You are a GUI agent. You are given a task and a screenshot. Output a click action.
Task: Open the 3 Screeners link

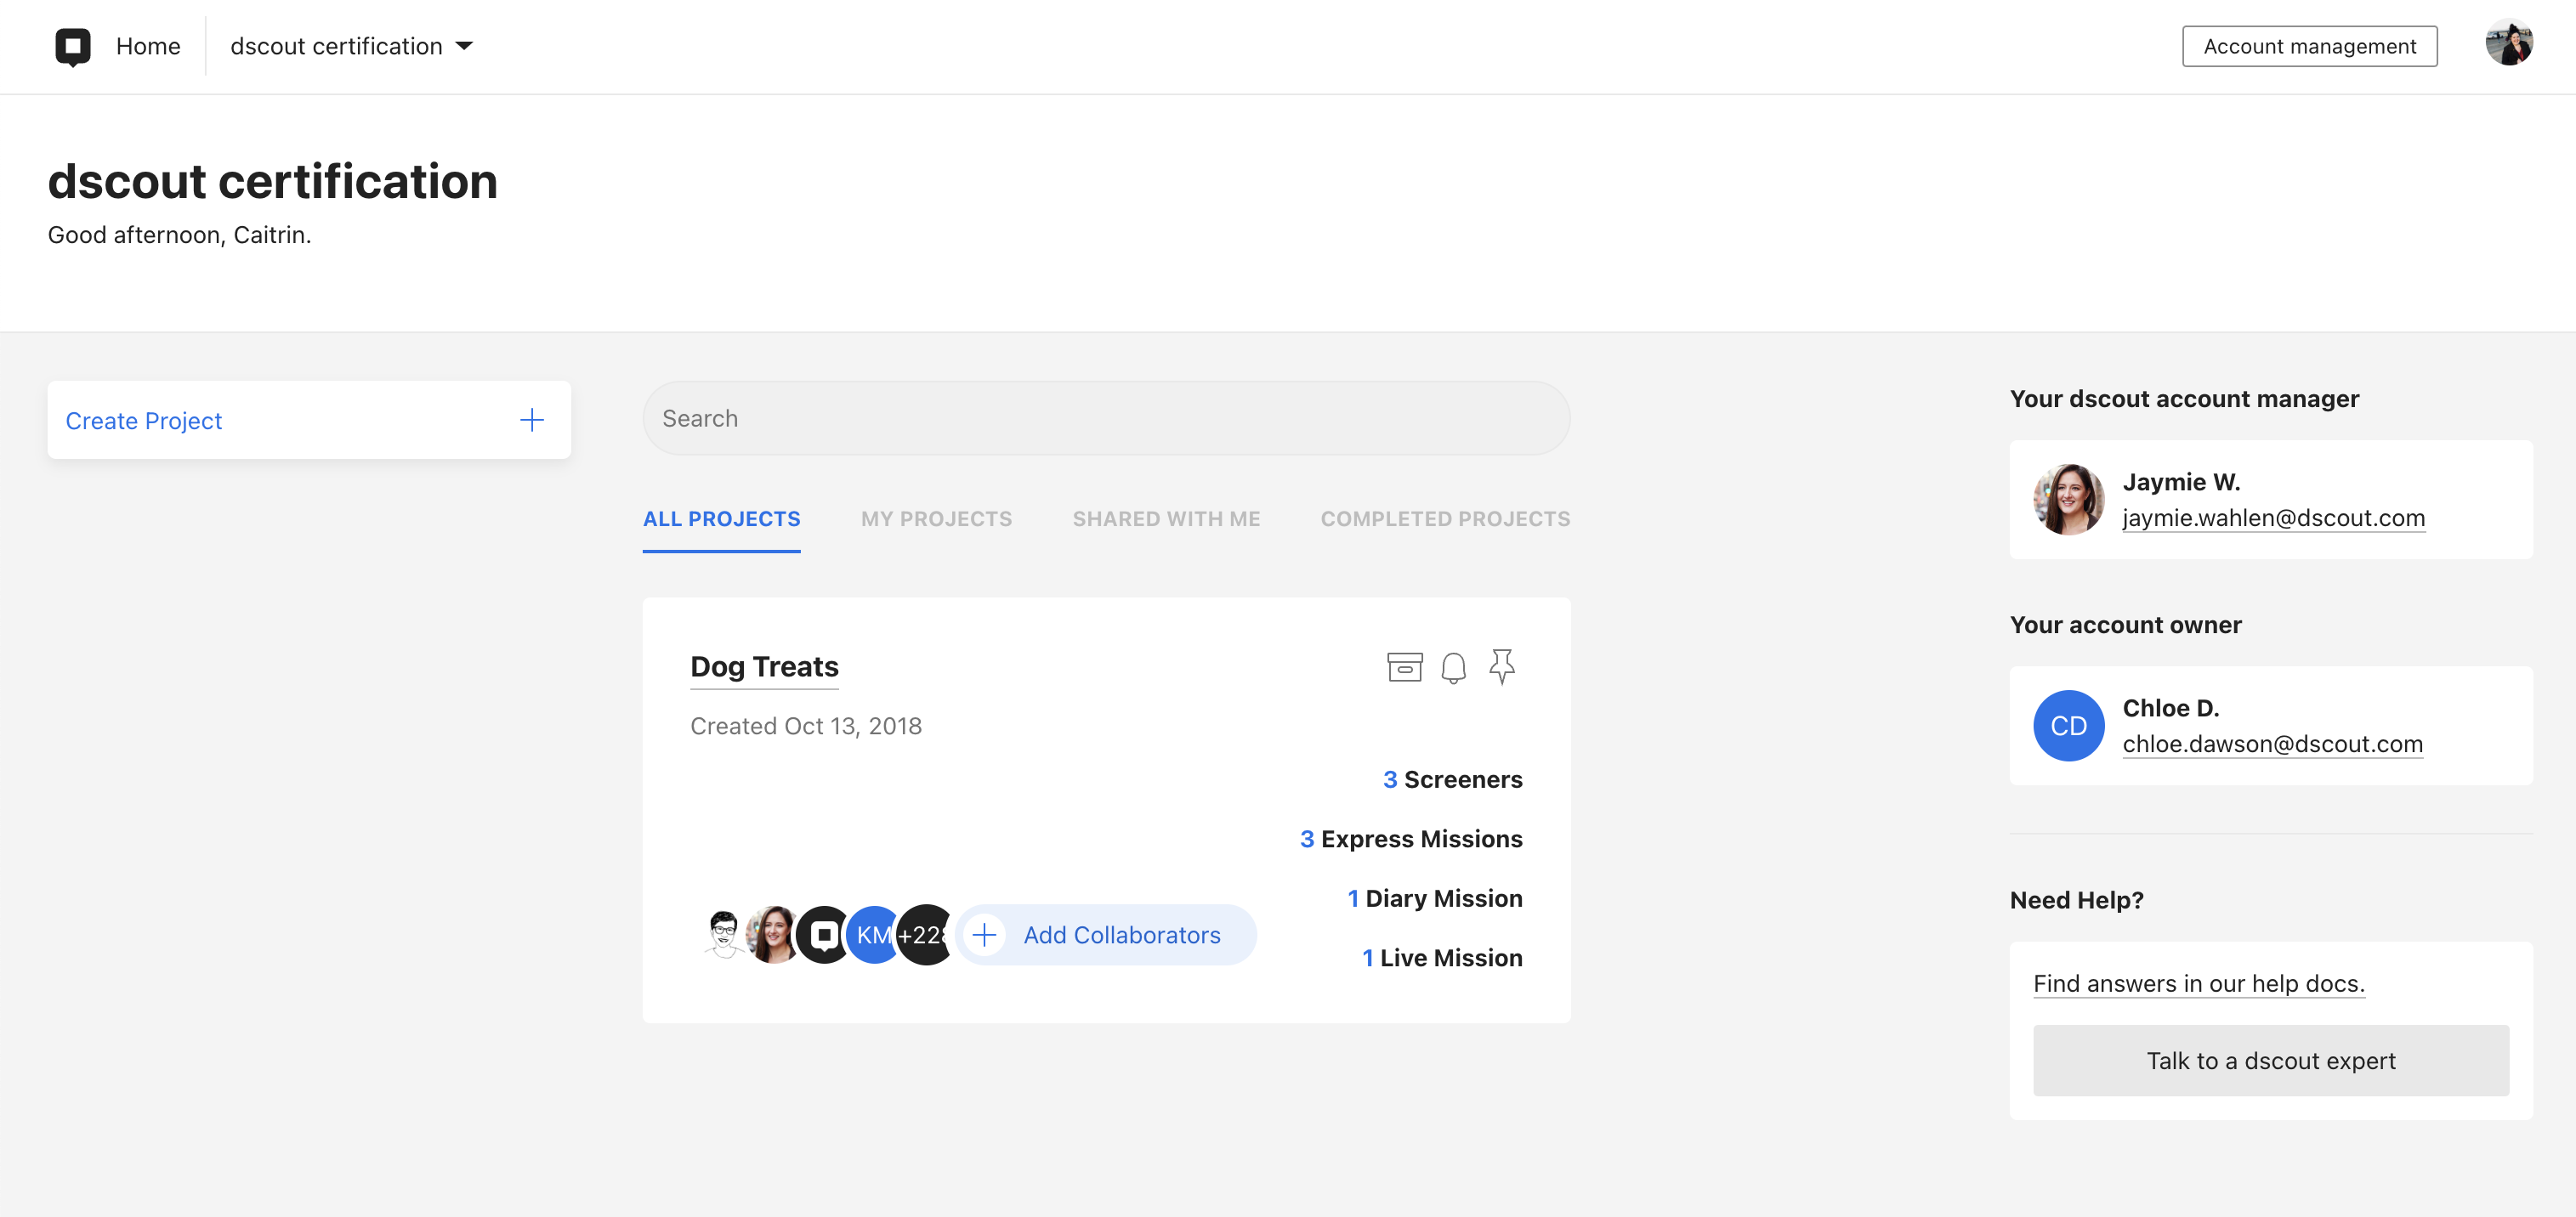pyautogui.click(x=1452, y=779)
